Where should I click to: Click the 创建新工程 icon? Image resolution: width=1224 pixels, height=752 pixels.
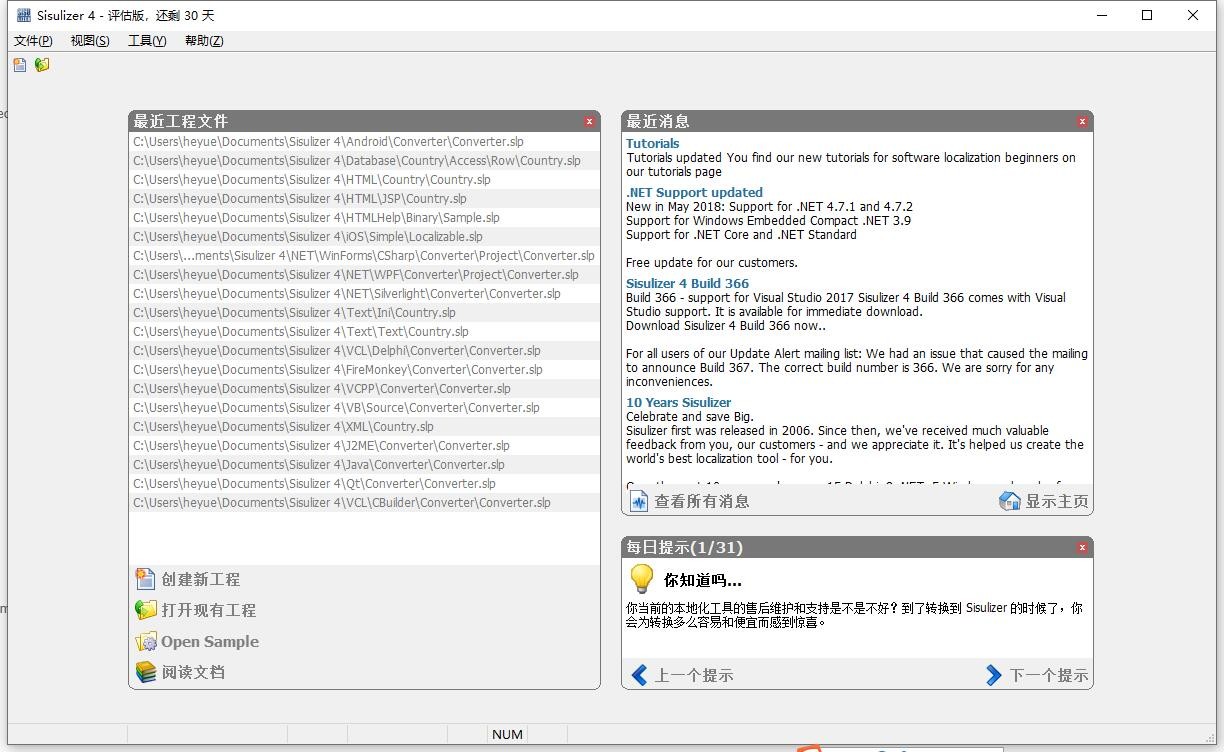[x=146, y=579]
